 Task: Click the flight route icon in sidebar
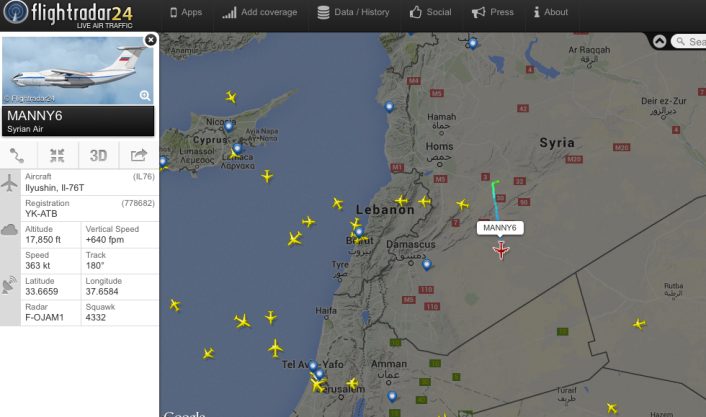click(x=17, y=155)
